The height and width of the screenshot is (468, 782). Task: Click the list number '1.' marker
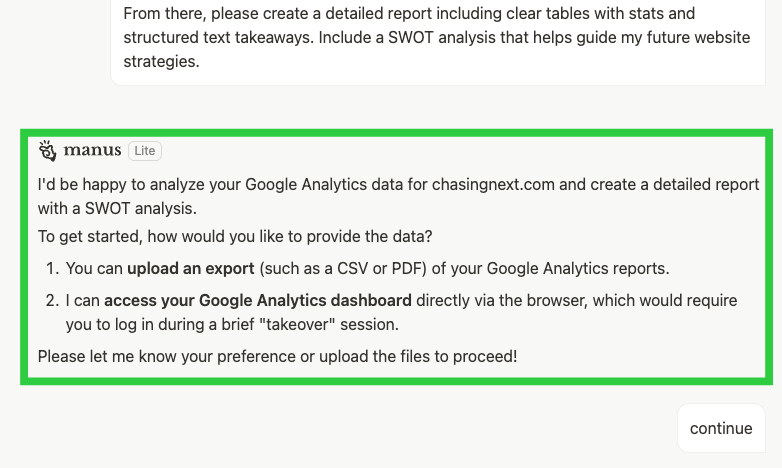coord(53,269)
